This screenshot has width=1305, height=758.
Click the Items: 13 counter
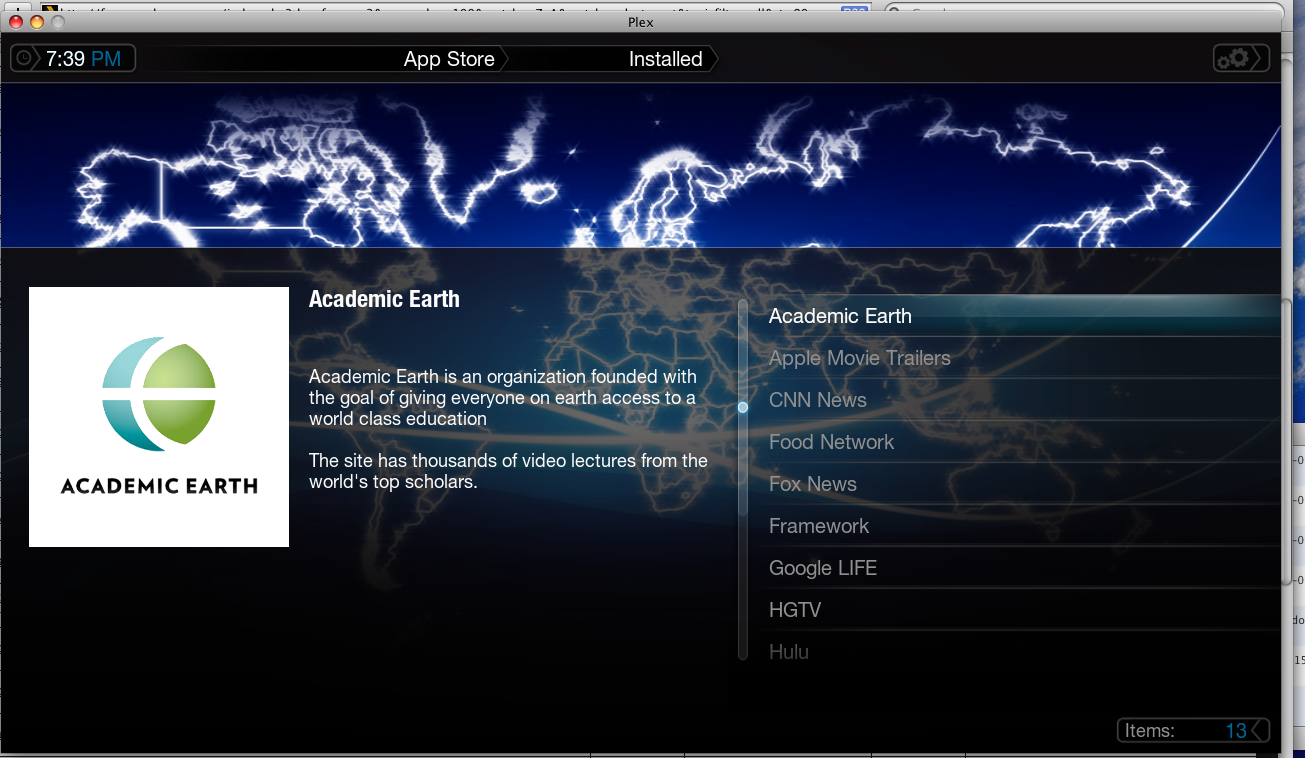(1193, 731)
